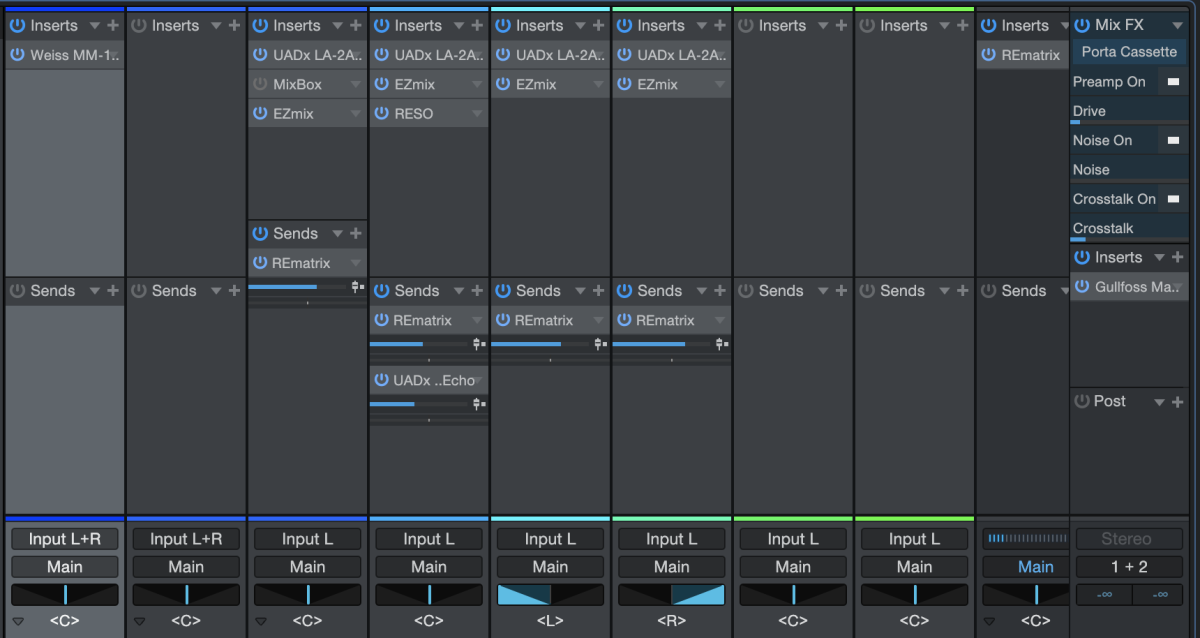The image size is (1200, 638).
Task: Disable main Inserts above Gullfoss
Action: [x=1082, y=257]
